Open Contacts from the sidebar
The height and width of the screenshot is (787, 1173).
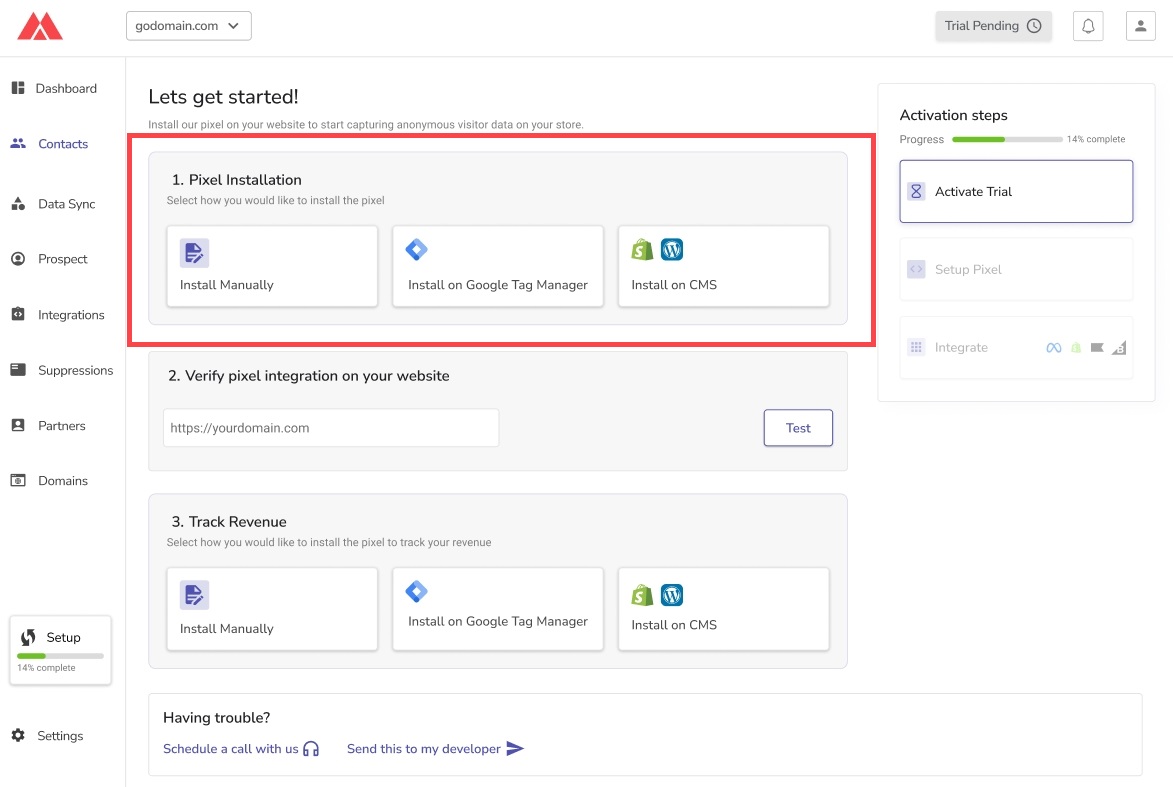click(63, 144)
